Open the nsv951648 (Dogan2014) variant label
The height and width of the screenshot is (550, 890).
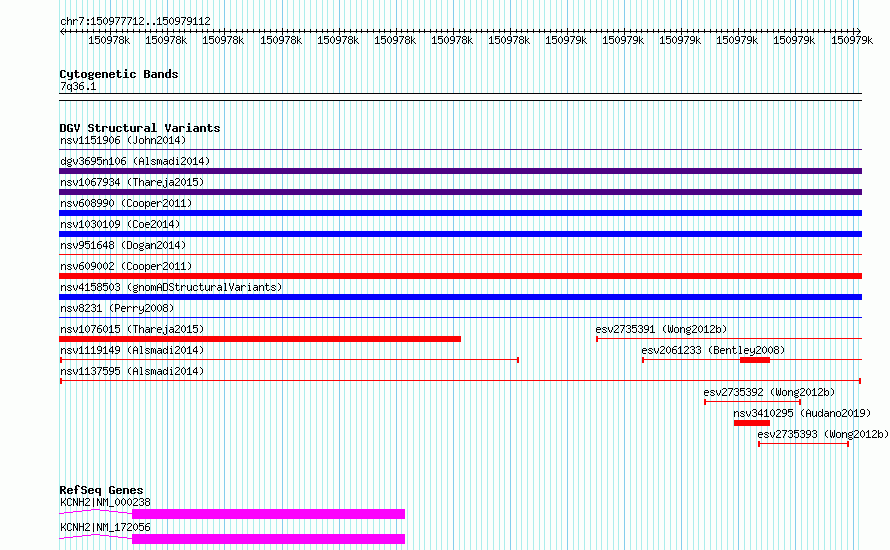[x=123, y=245]
